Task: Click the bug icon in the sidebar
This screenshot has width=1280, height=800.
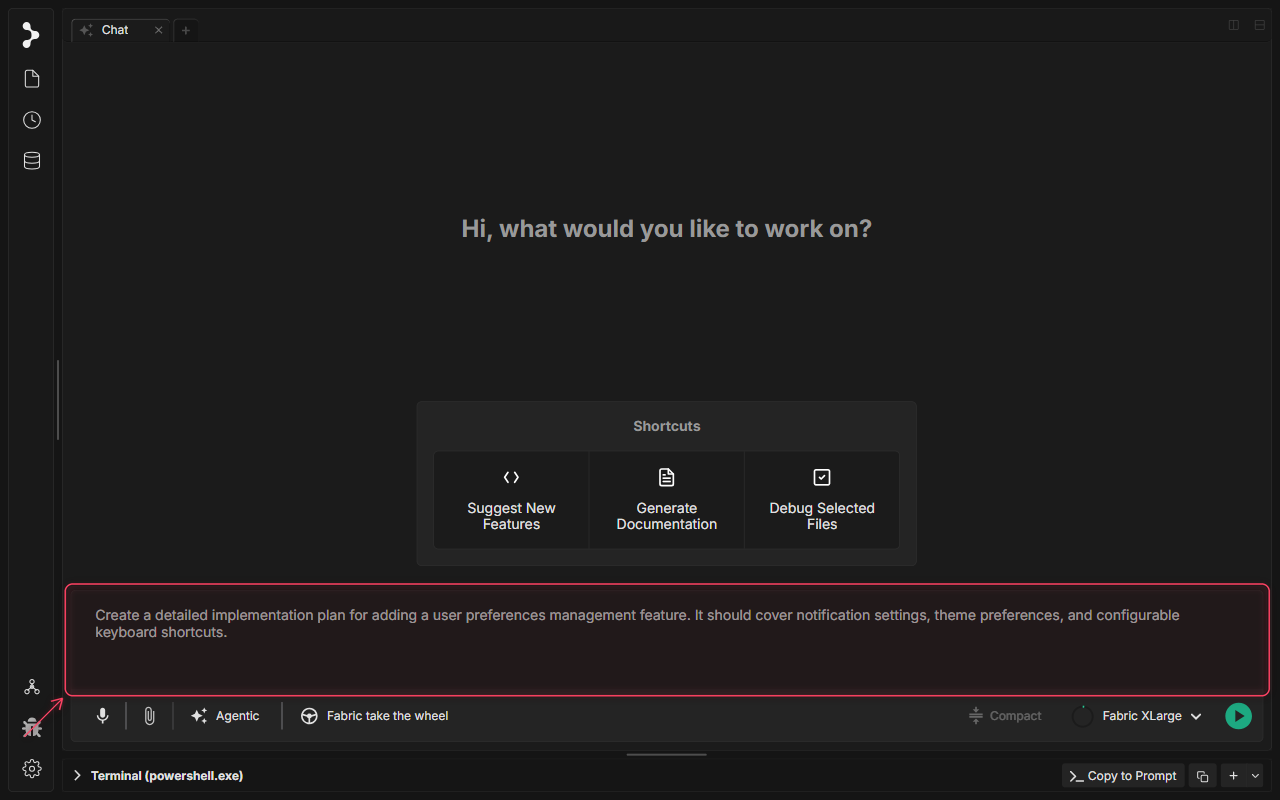Action: click(x=32, y=728)
